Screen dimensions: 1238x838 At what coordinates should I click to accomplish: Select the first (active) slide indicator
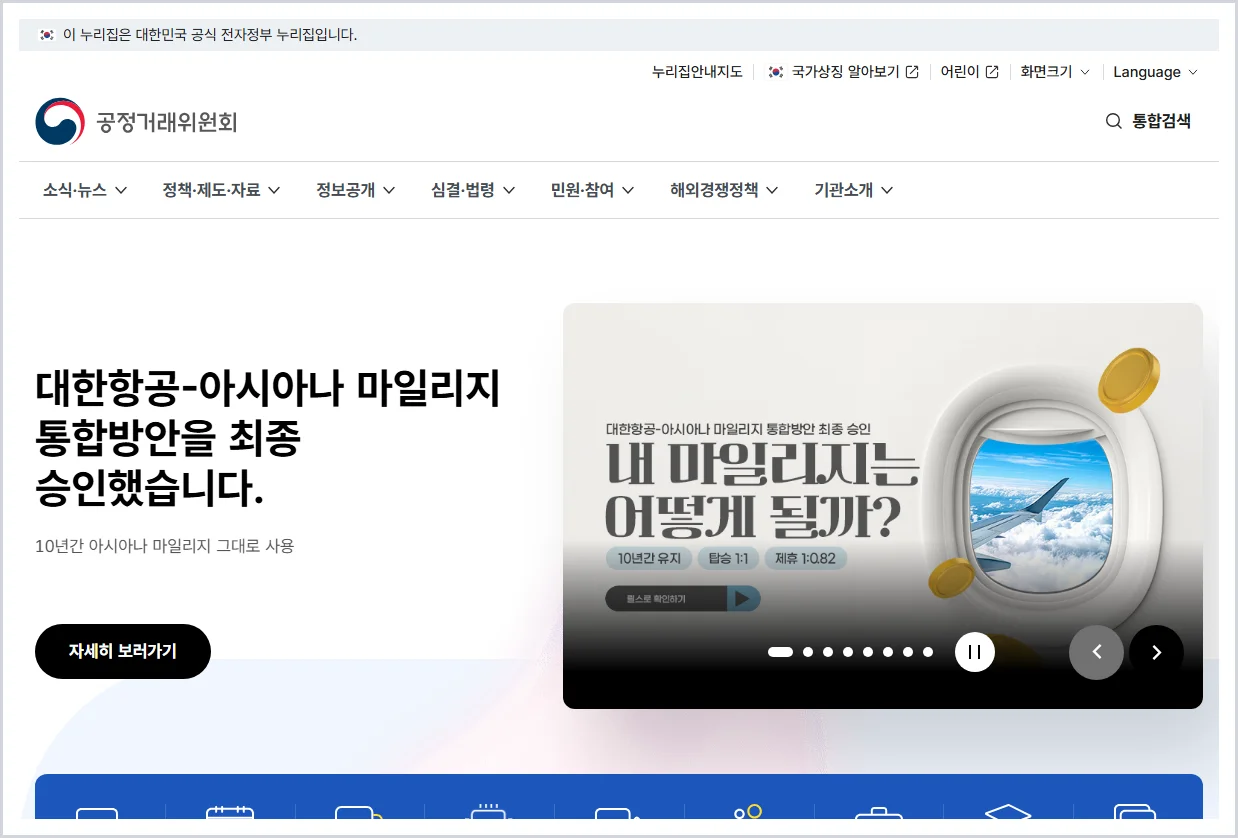pyautogui.click(x=780, y=652)
